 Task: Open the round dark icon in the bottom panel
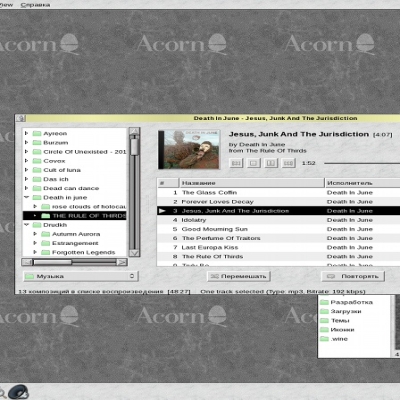19,392
